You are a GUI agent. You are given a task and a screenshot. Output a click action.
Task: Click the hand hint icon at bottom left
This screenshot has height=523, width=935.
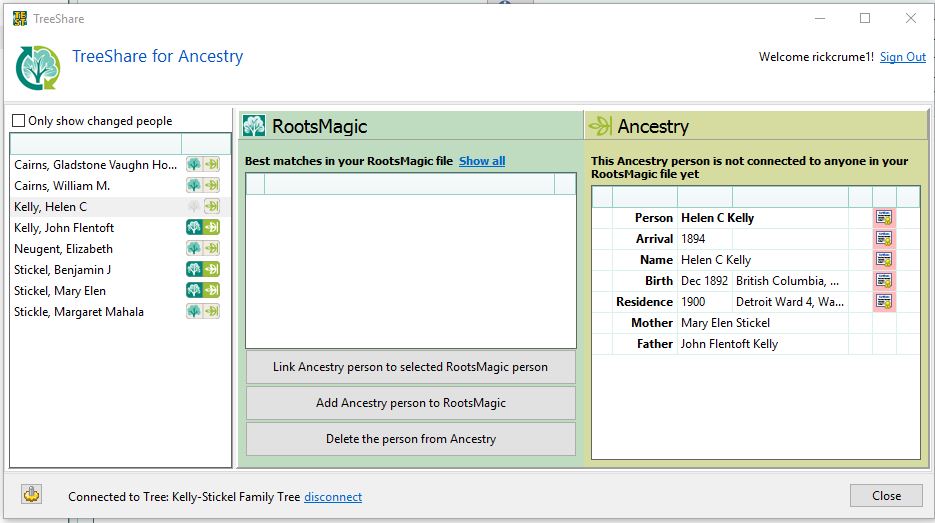point(32,494)
